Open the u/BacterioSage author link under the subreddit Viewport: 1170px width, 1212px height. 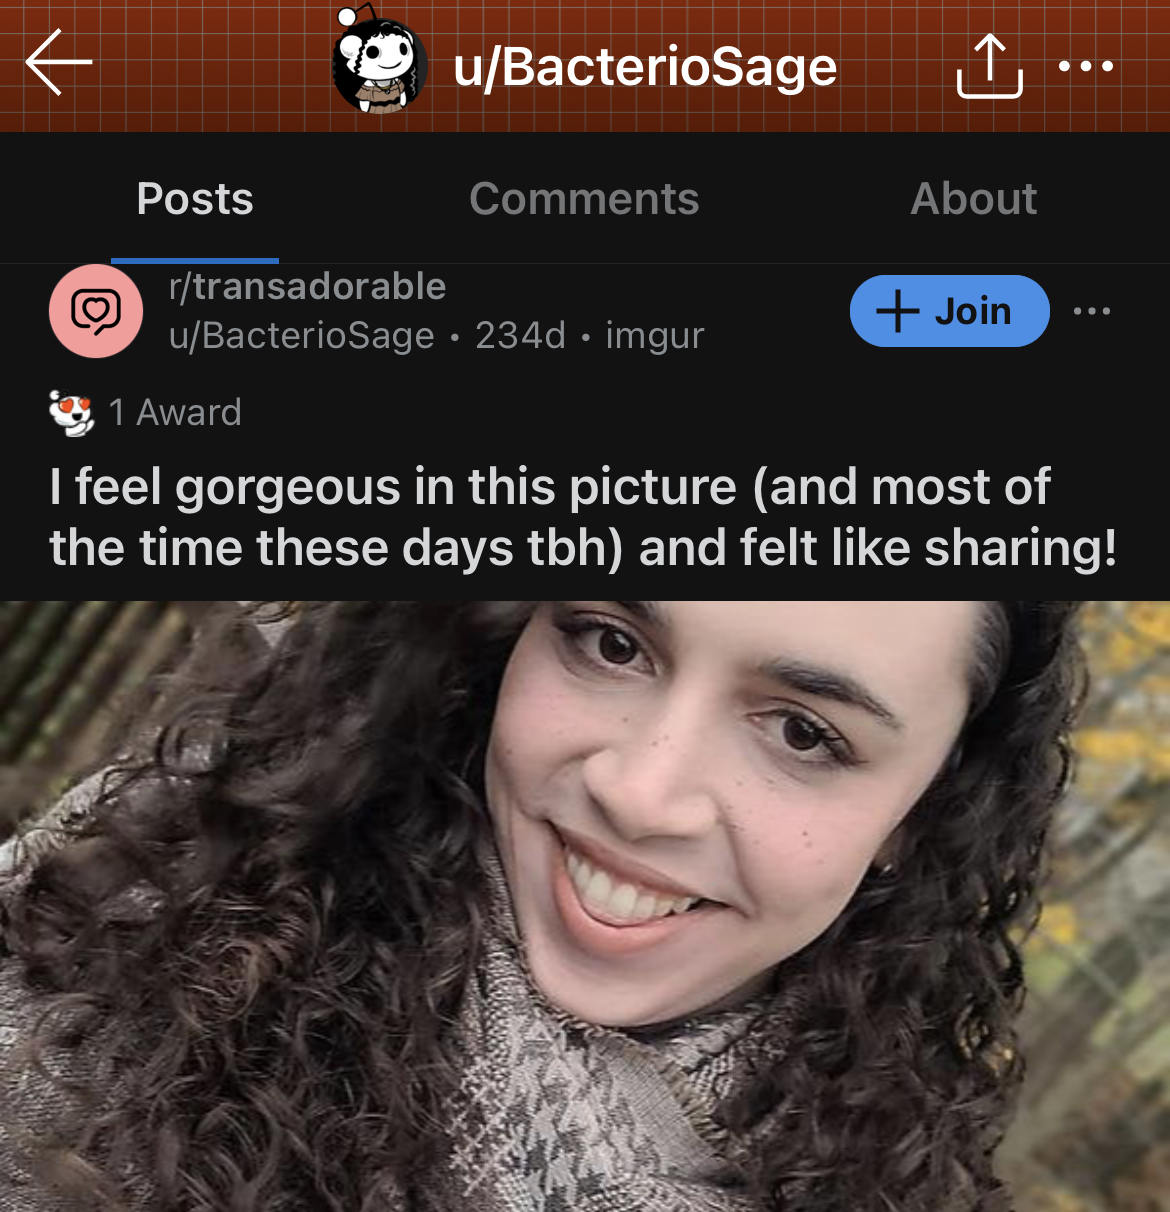point(302,336)
